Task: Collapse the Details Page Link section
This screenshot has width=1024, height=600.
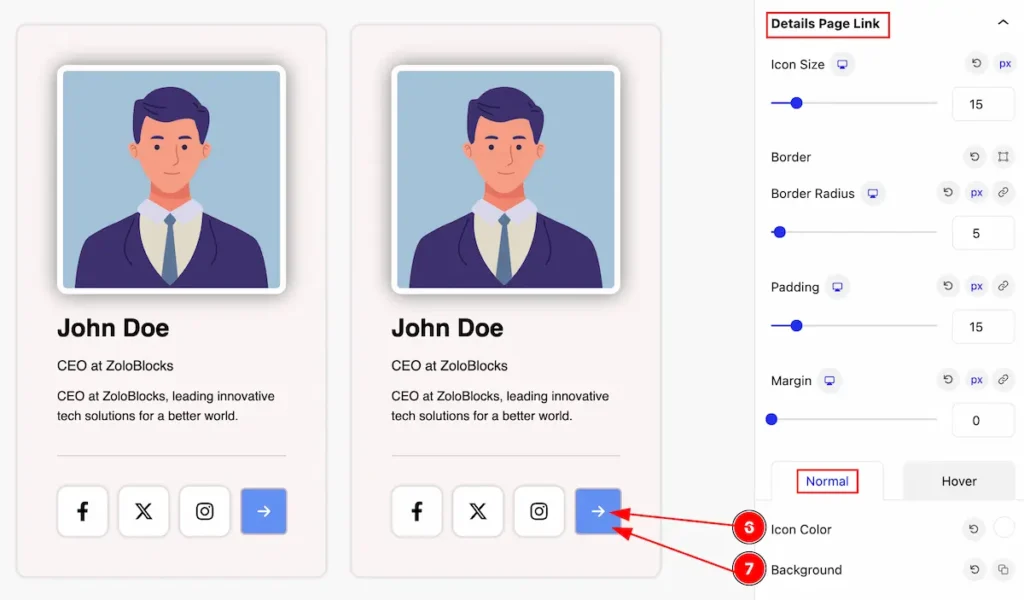Action: [1003, 23]
